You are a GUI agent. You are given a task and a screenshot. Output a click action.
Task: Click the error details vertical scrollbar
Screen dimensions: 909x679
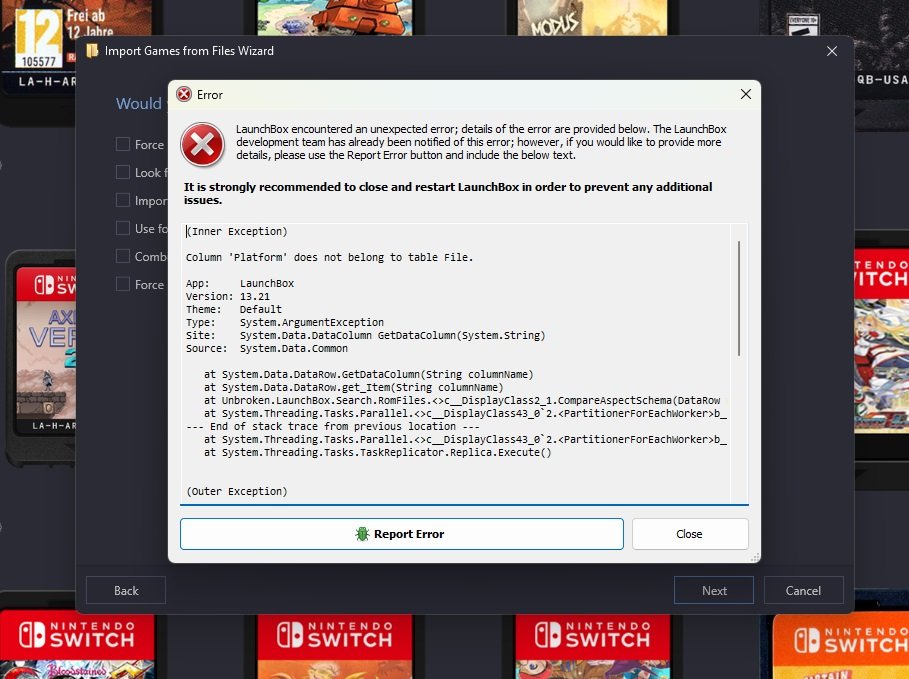(x=739, y=298)
